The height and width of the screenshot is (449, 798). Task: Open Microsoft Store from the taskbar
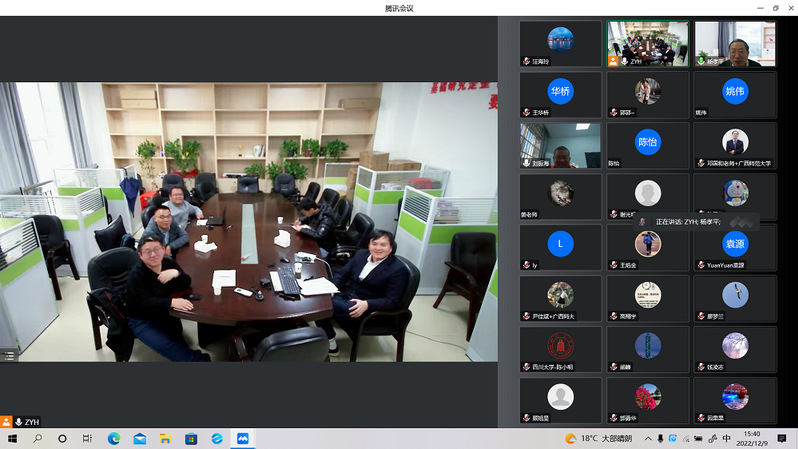[x=192, y=438]
